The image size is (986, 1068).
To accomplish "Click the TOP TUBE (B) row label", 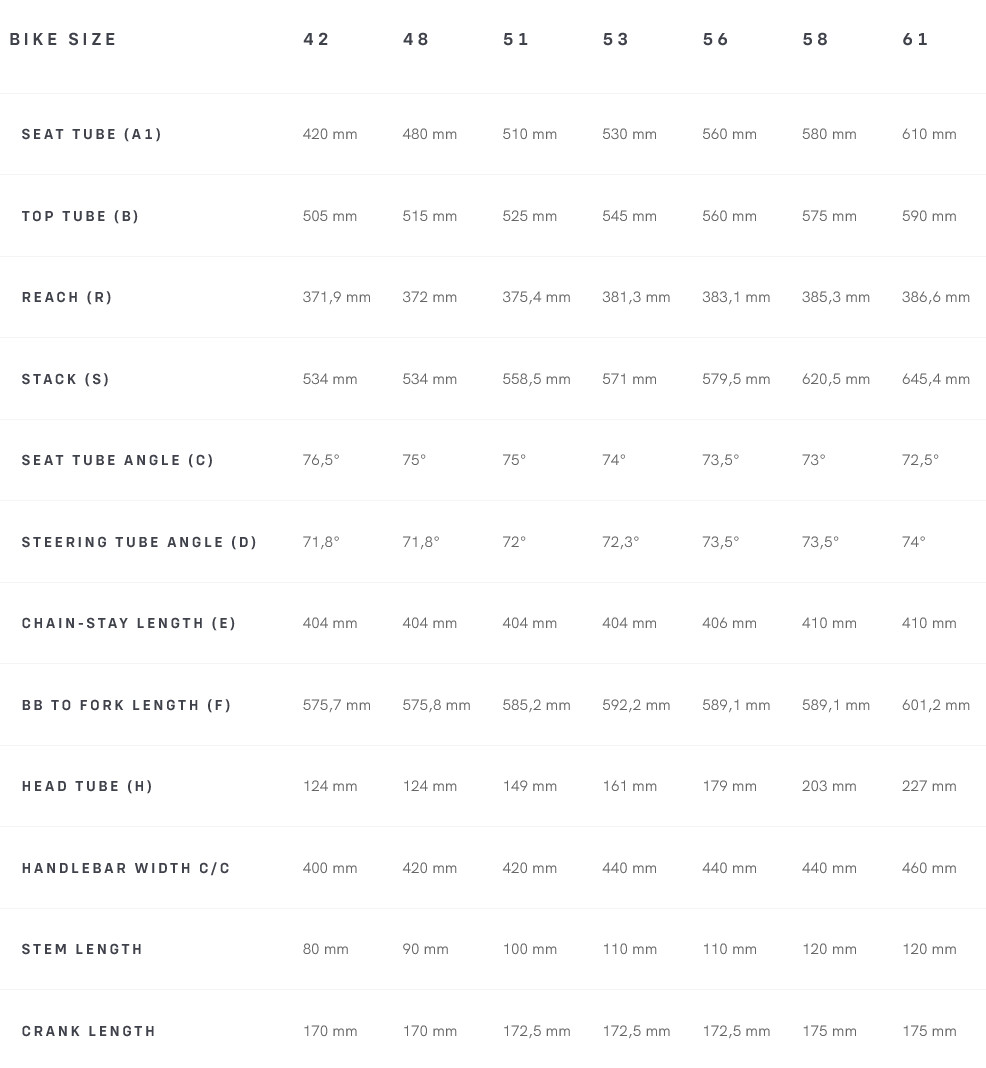I will point(81,216).
